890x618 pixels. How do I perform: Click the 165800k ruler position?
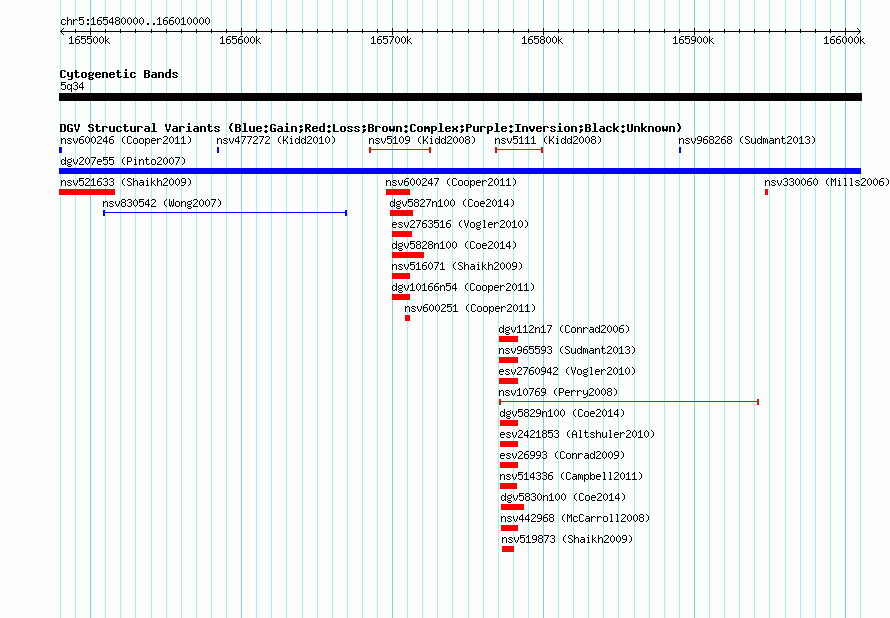542,40
